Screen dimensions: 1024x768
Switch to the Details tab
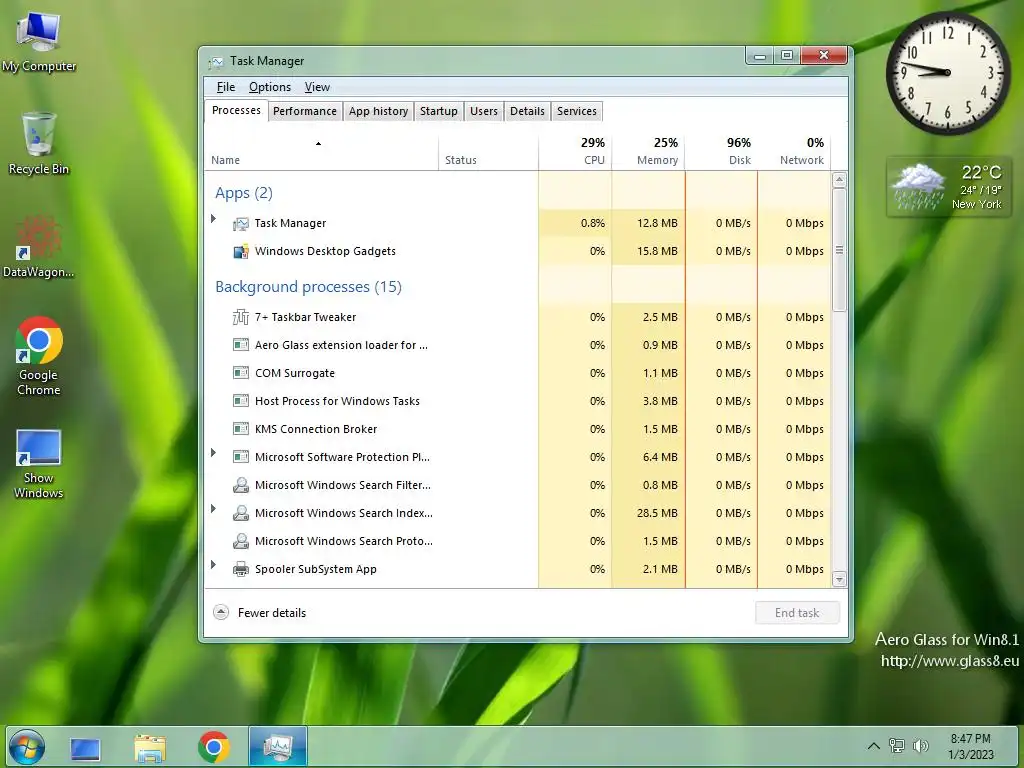pos(527,111)
